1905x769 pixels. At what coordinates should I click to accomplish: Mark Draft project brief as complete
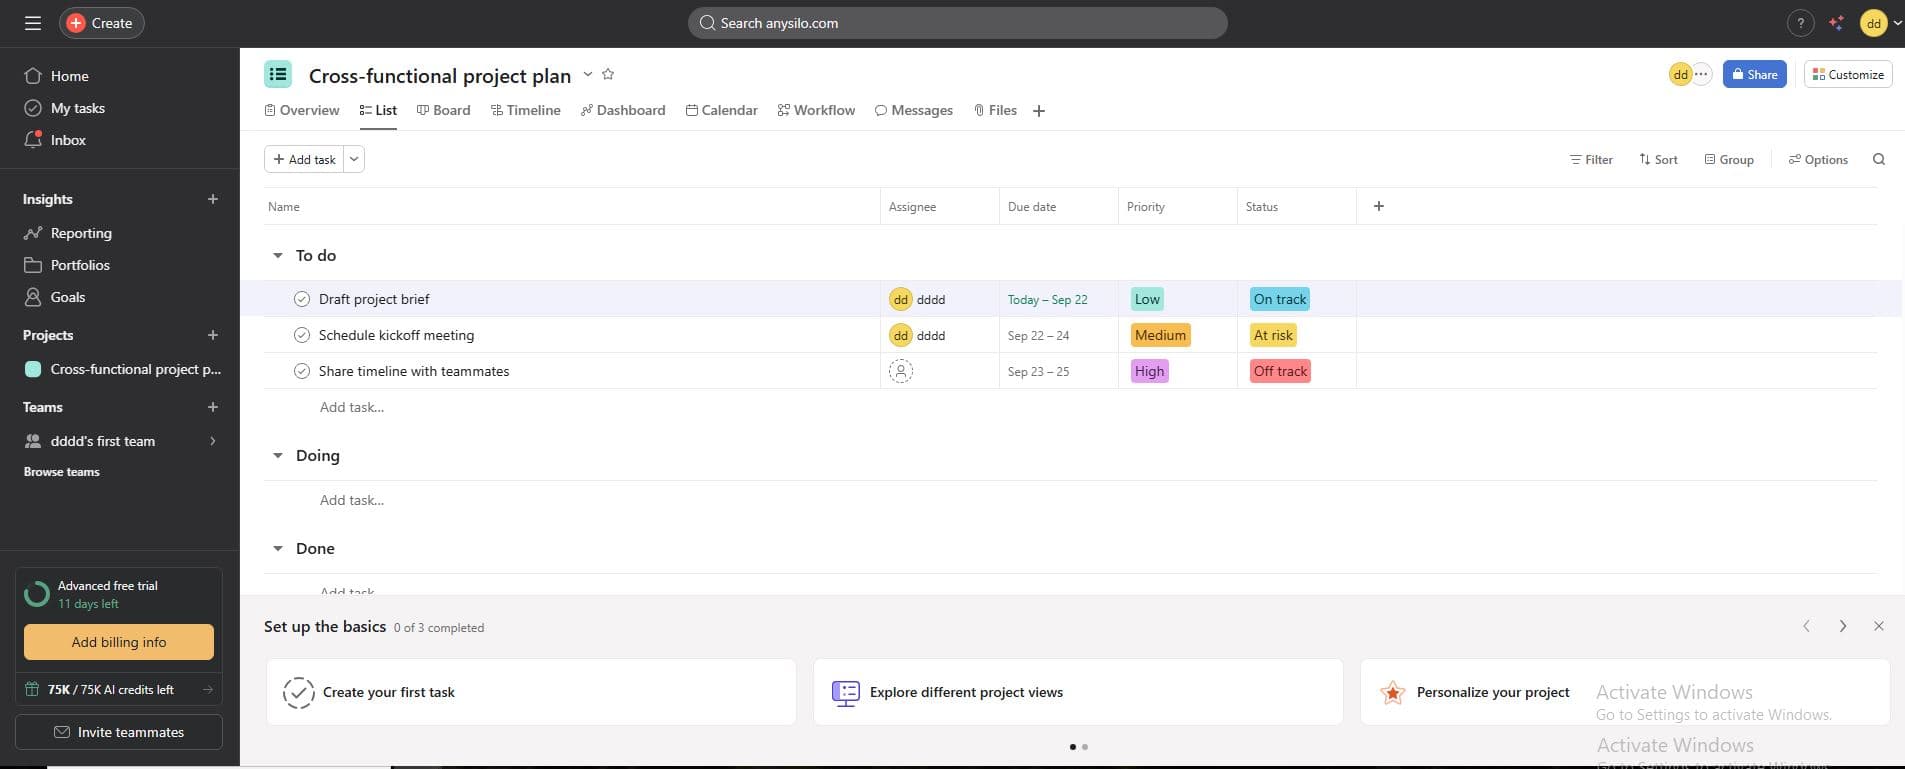(x=301, y=299)
